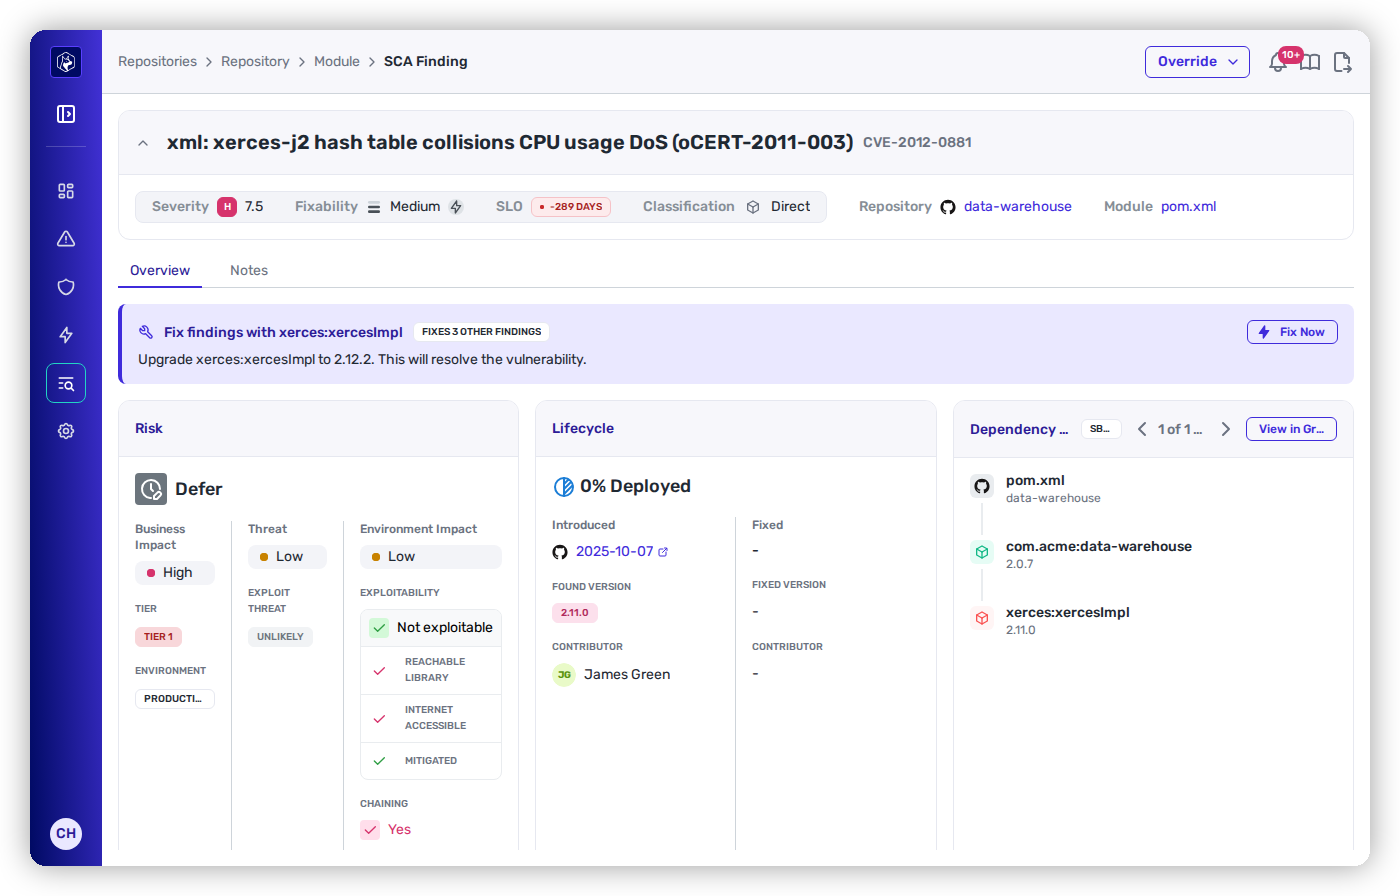This screenshot has height=896, width=1400.
Task: Click the '1 of 1...' path counter
Action: pyautogui.click(x=1180, y=429)
